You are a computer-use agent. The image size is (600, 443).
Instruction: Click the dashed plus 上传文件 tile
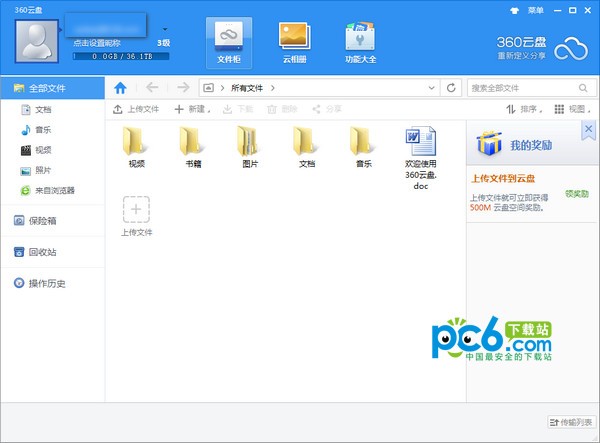click(x=136, y=216)
